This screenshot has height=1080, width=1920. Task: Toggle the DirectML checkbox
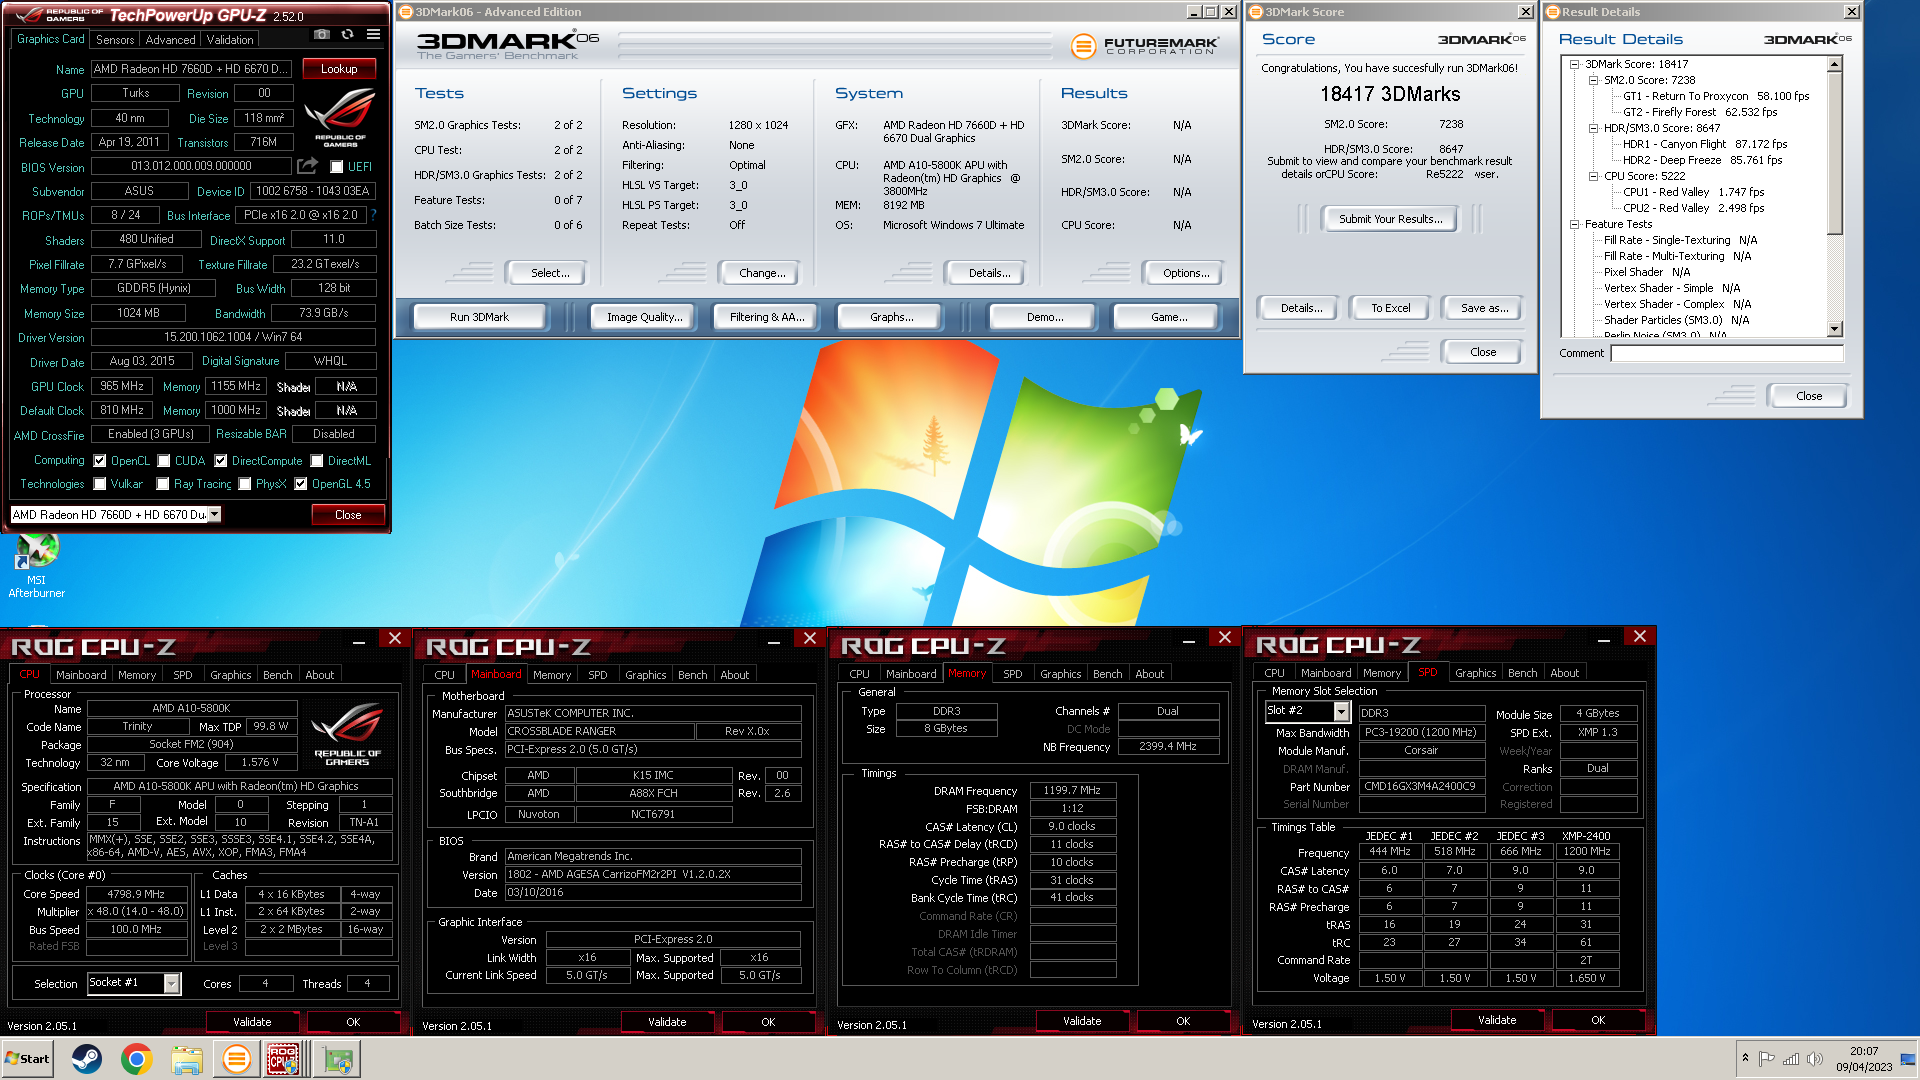tap(317, 461)
